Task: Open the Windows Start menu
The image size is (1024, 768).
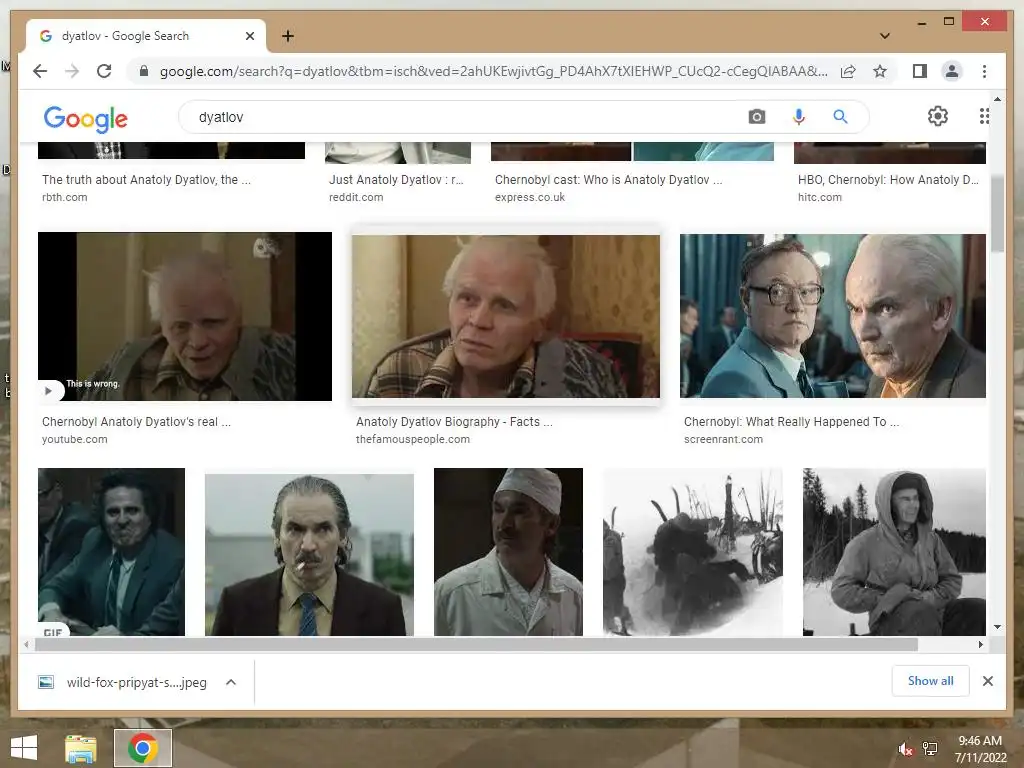Action: click(x=24, y=748)
